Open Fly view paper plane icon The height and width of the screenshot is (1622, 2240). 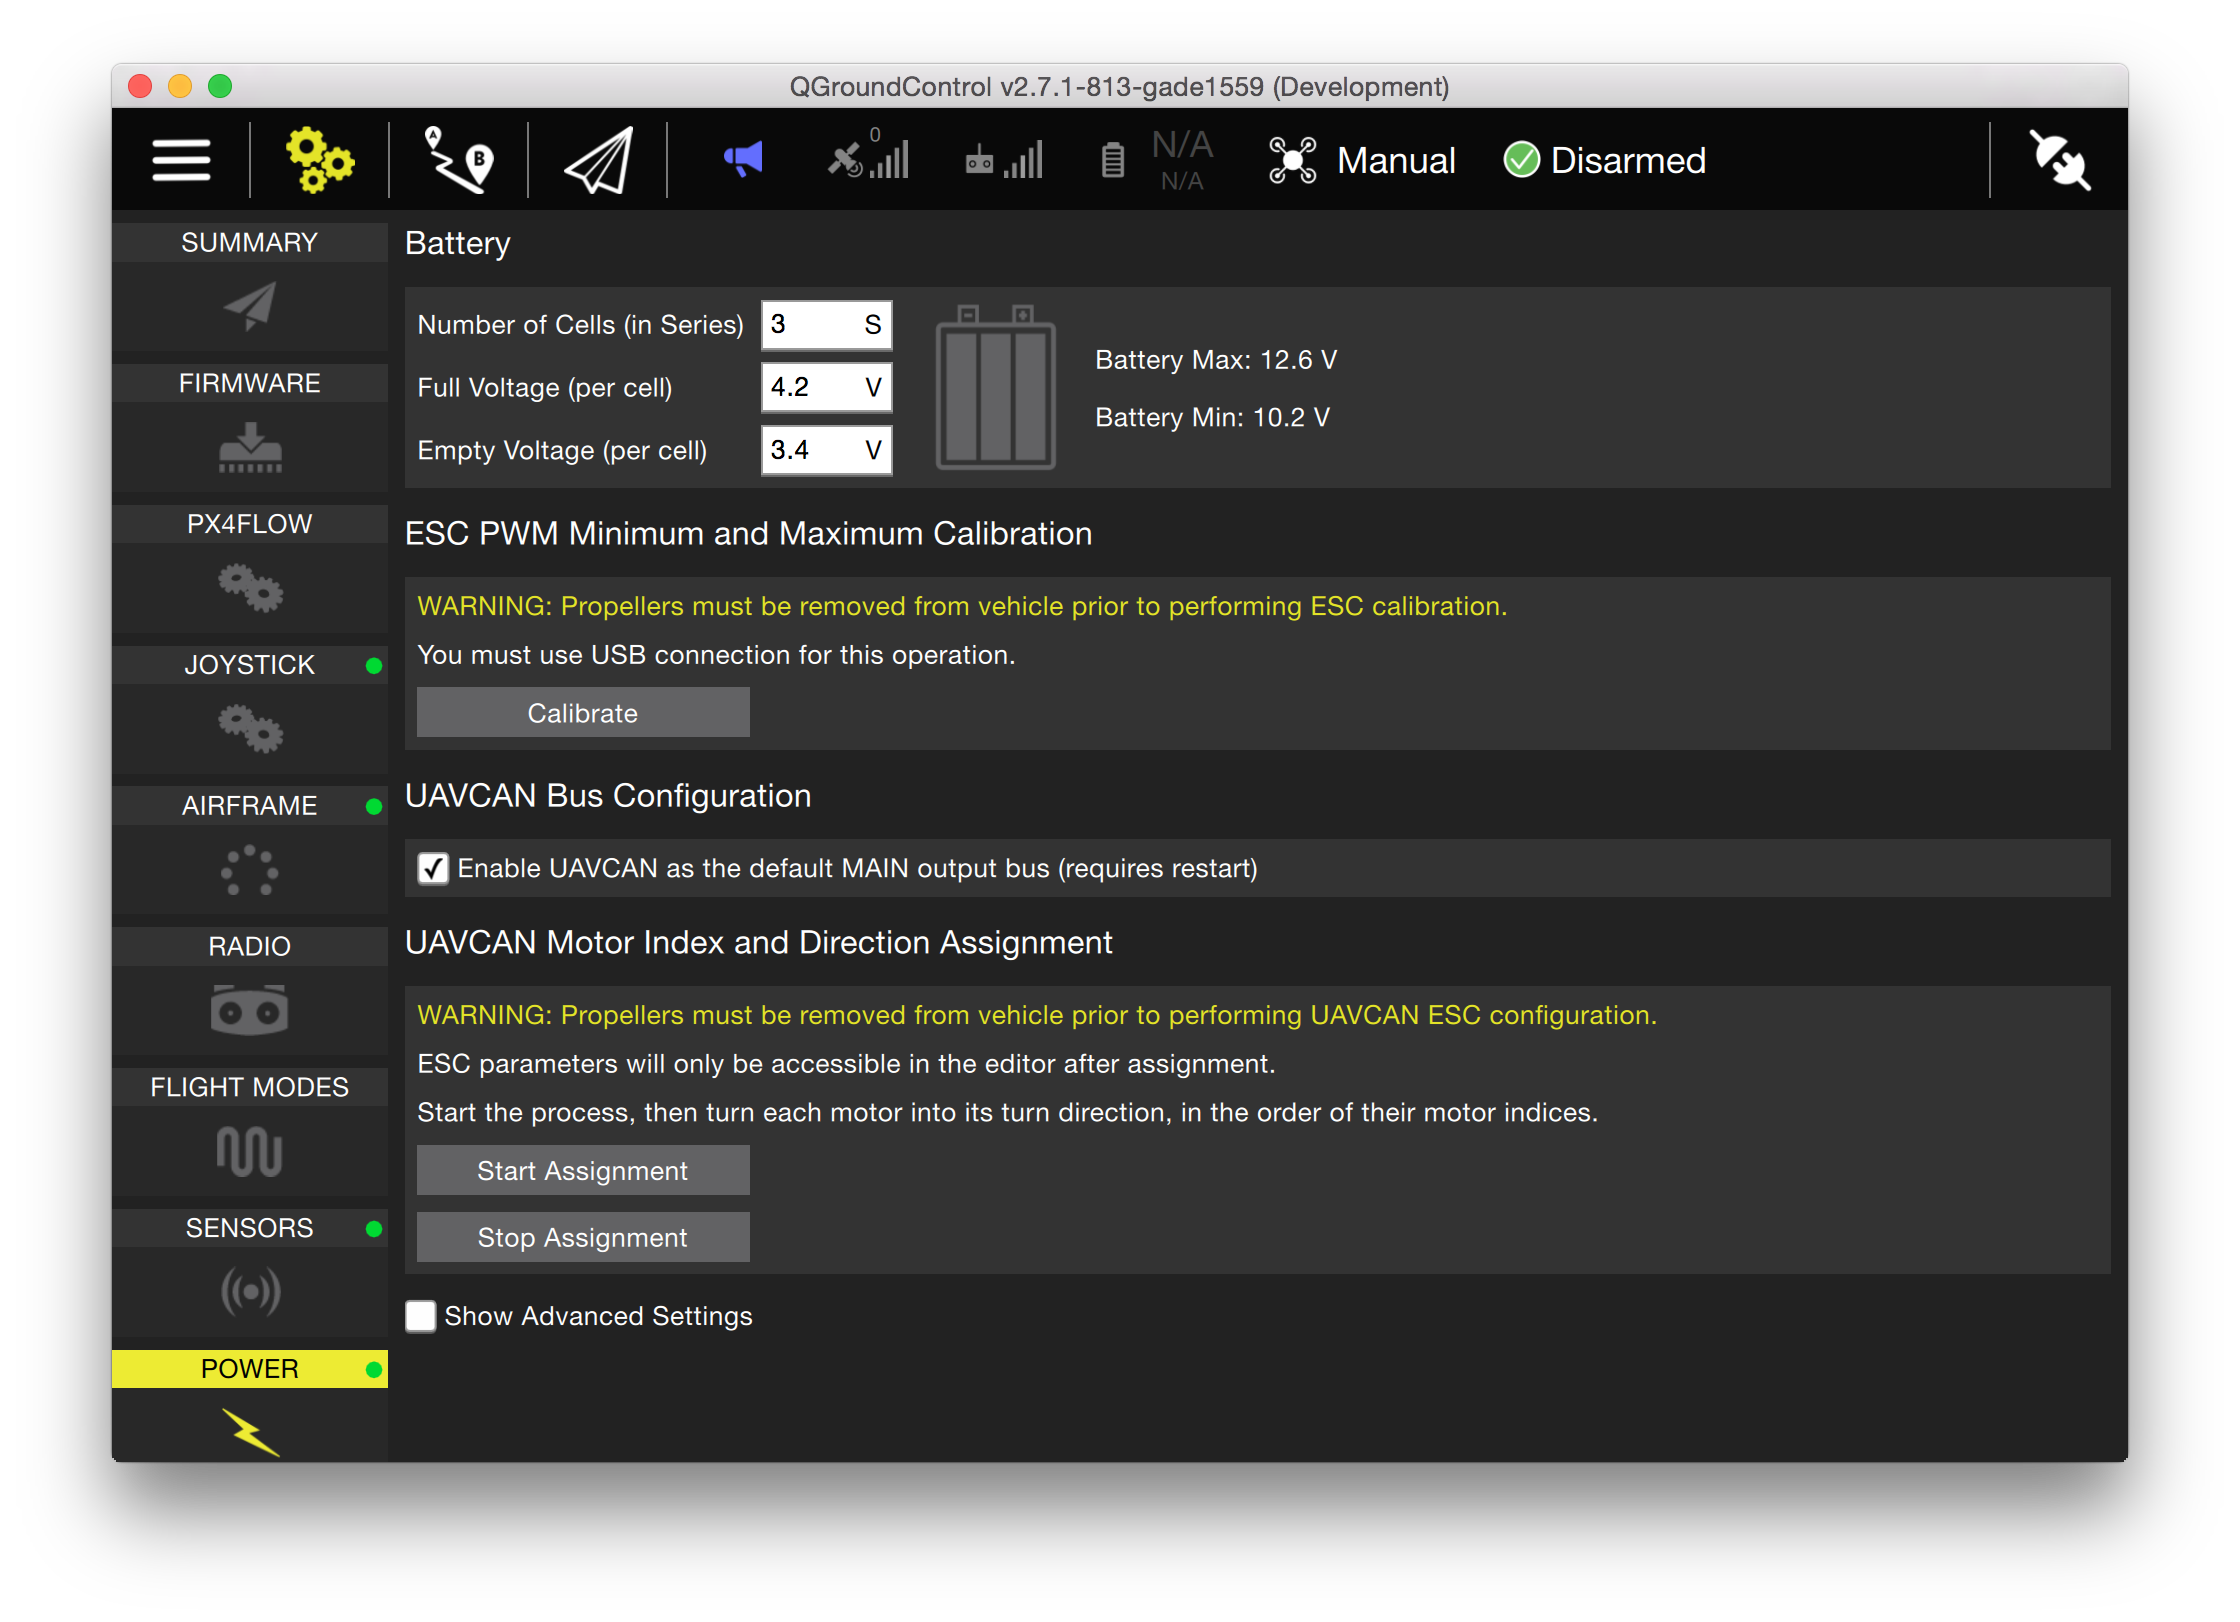pos(596,159)
